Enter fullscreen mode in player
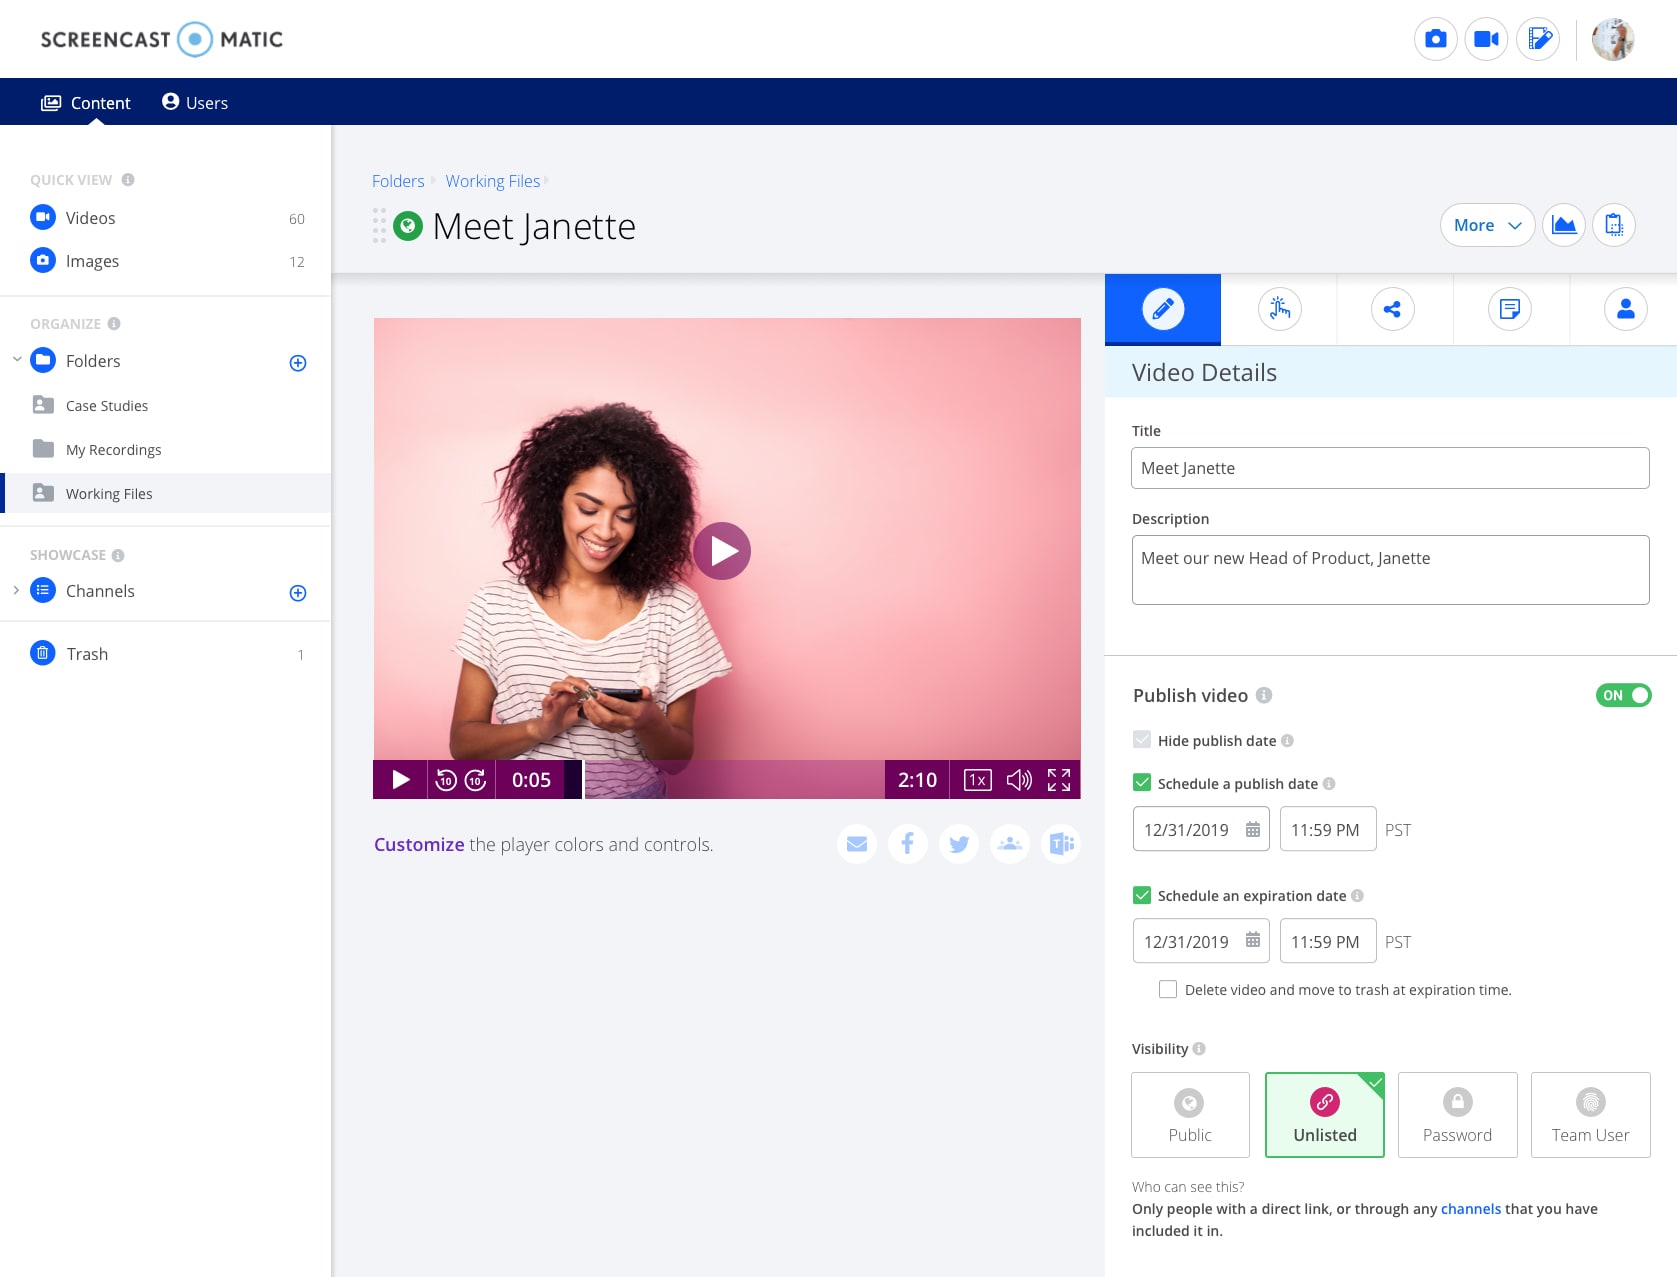 tap(1059, 780)
